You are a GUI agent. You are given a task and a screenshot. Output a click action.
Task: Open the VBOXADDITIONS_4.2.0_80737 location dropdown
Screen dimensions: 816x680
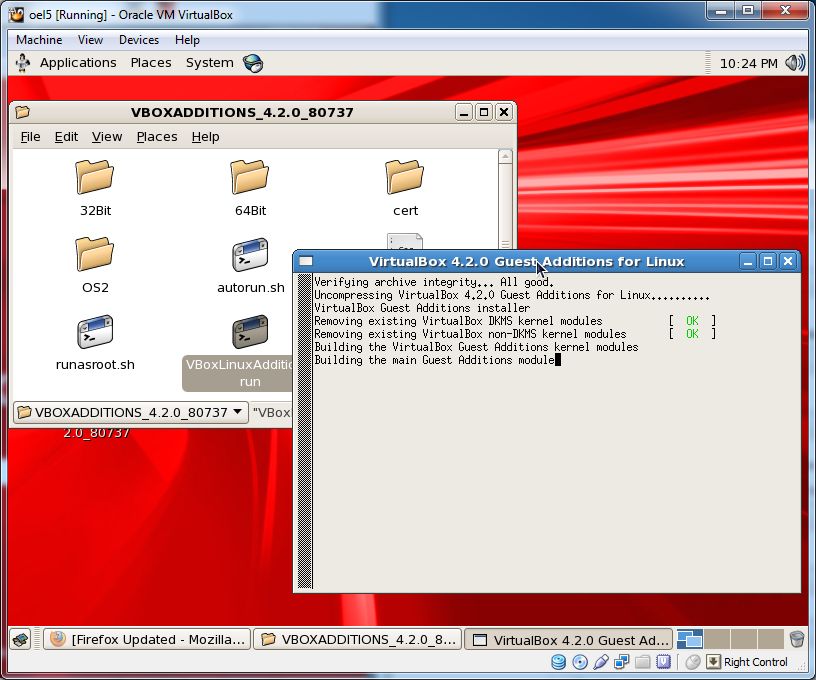(x=131, y=413)
